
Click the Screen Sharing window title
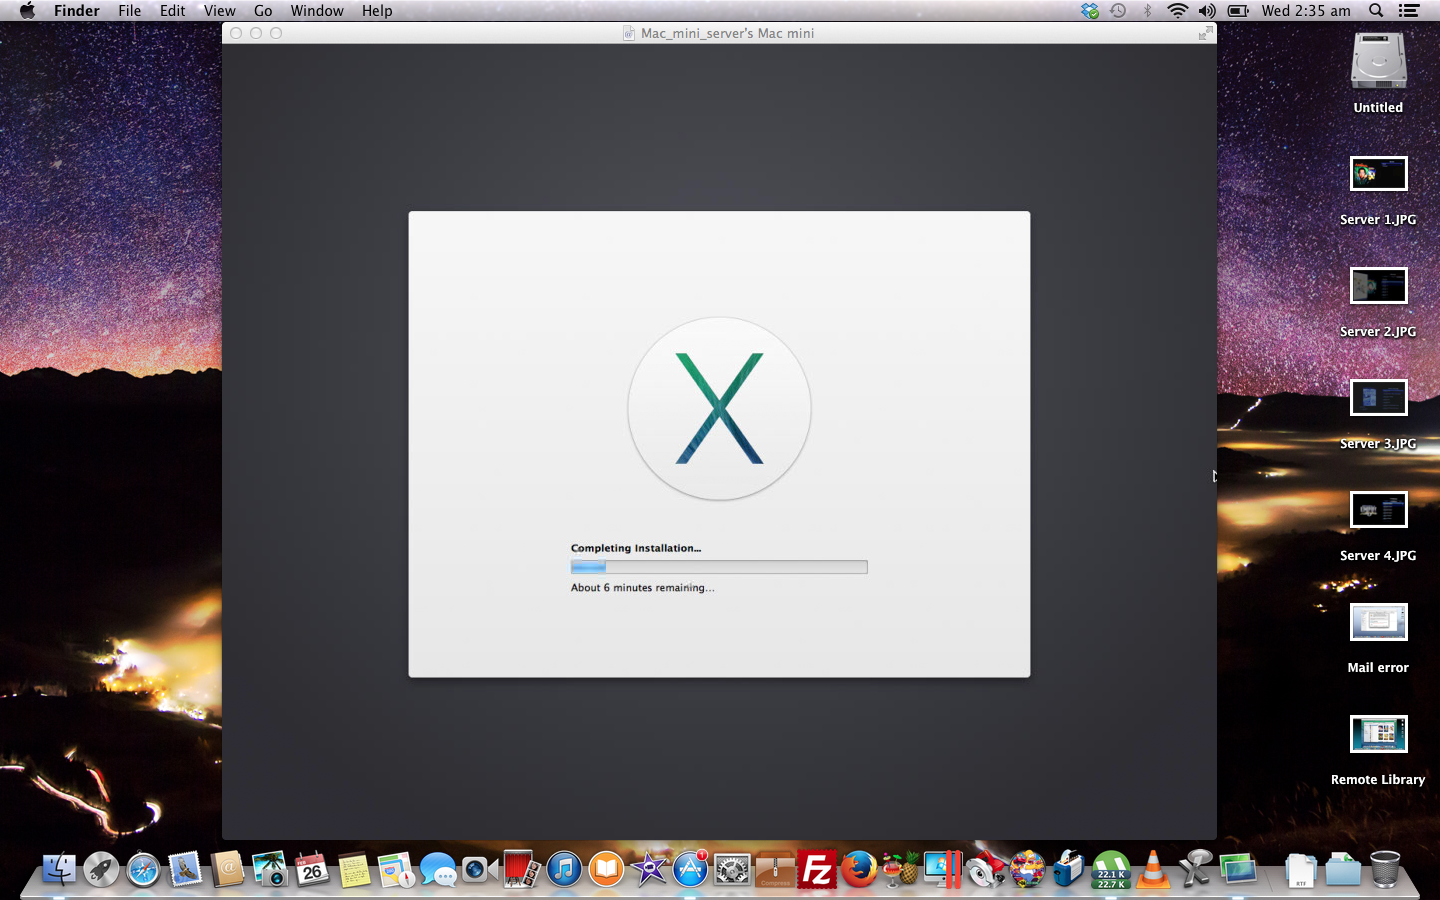727,33
